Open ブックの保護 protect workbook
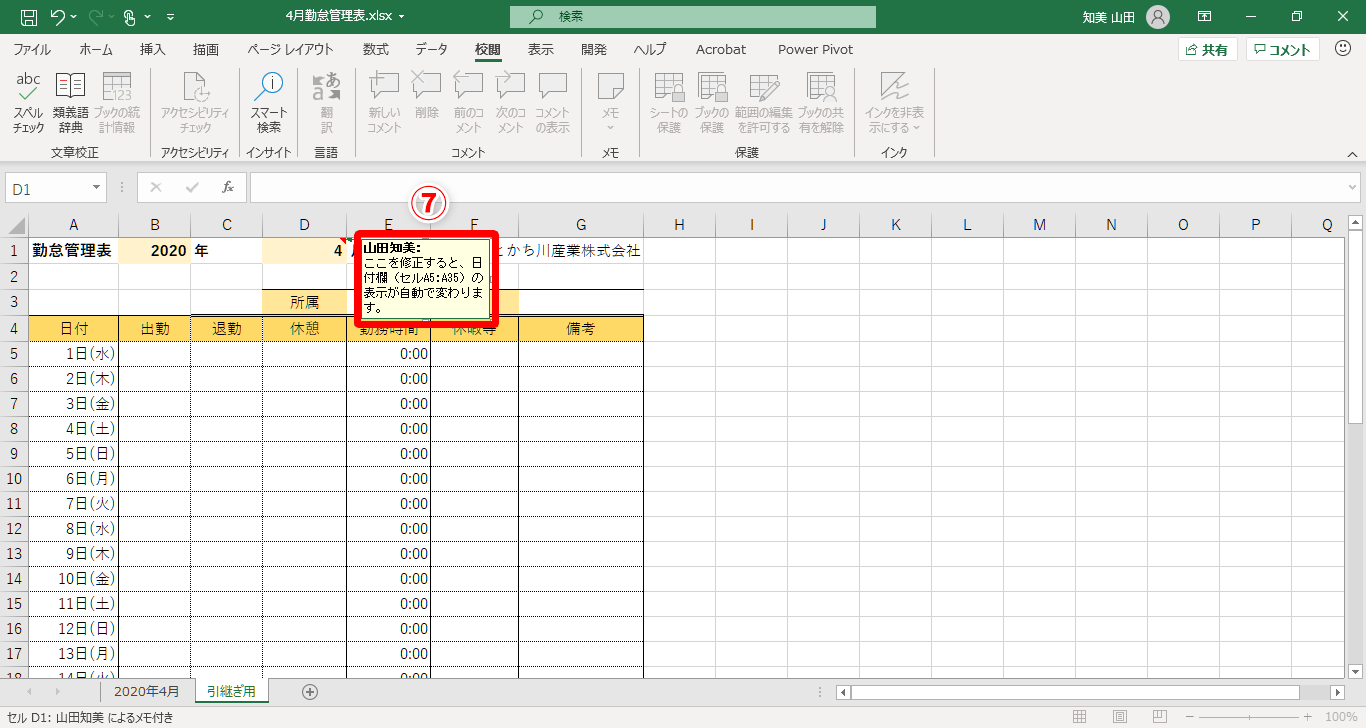1366x728 pixels. 711,104
